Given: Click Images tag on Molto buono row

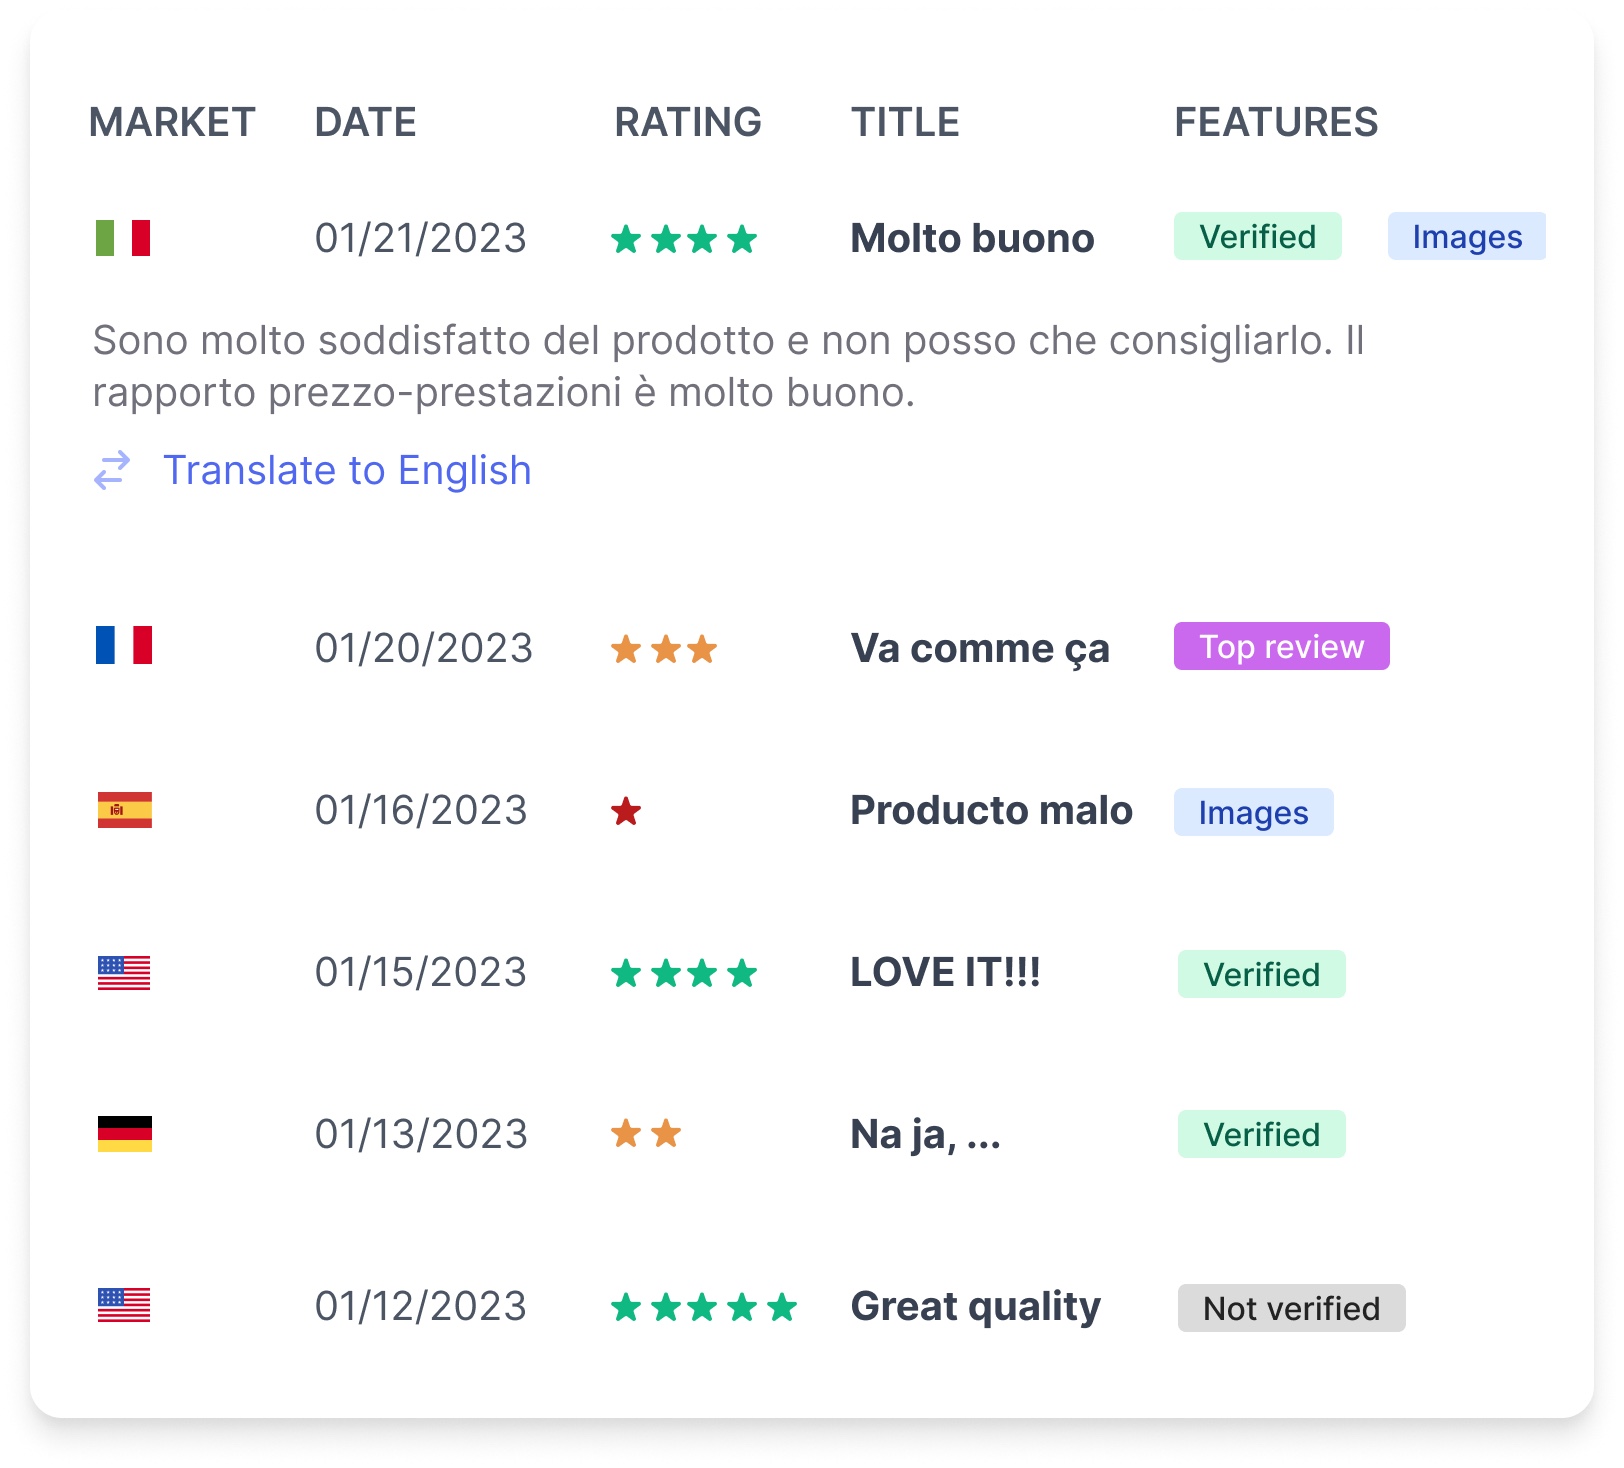Looking at the screenshot, I should (x=1466, y=237).
